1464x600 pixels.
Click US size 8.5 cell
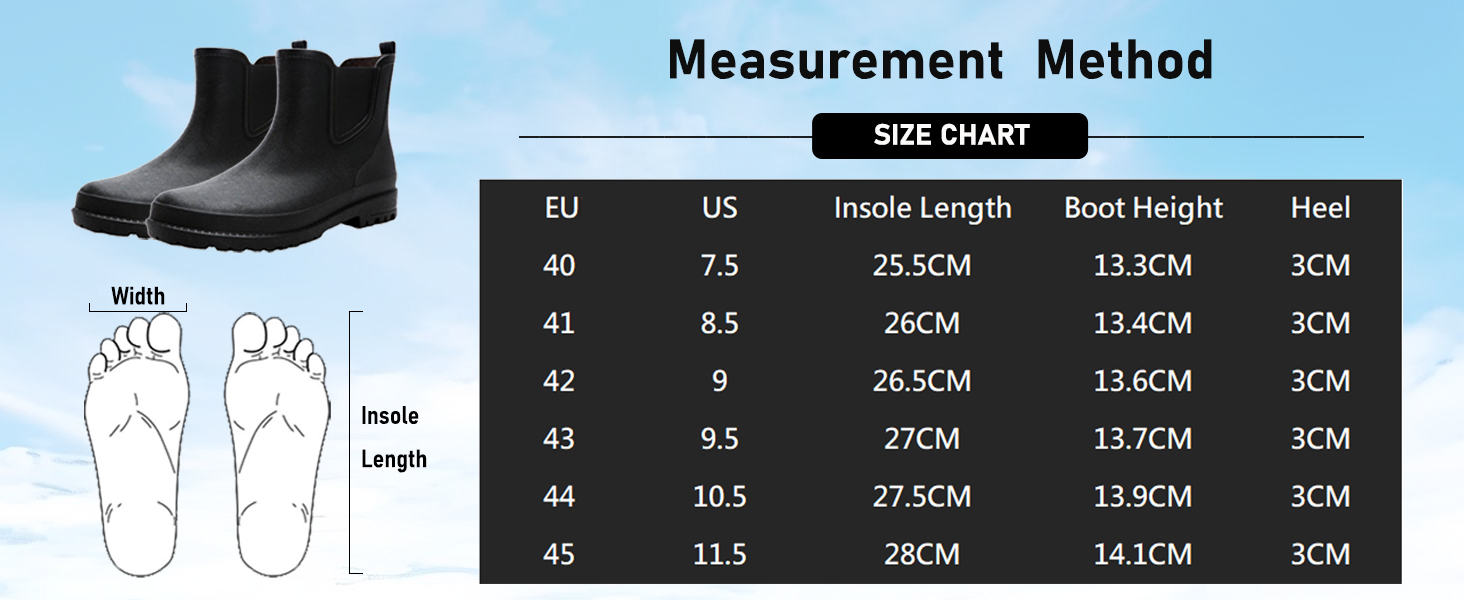pyautogui.click(x=720, y=324)
